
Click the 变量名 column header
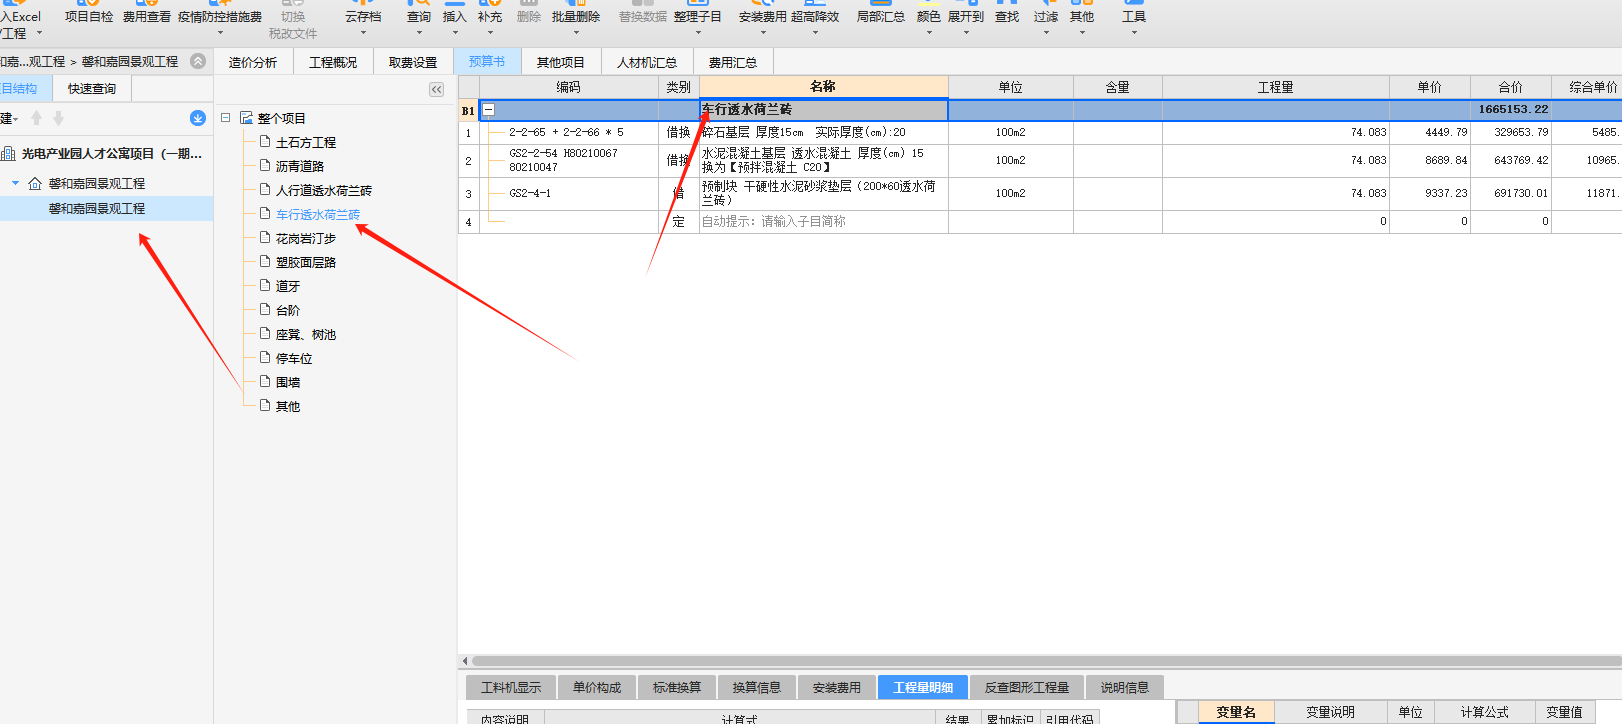pos(1236,712)
